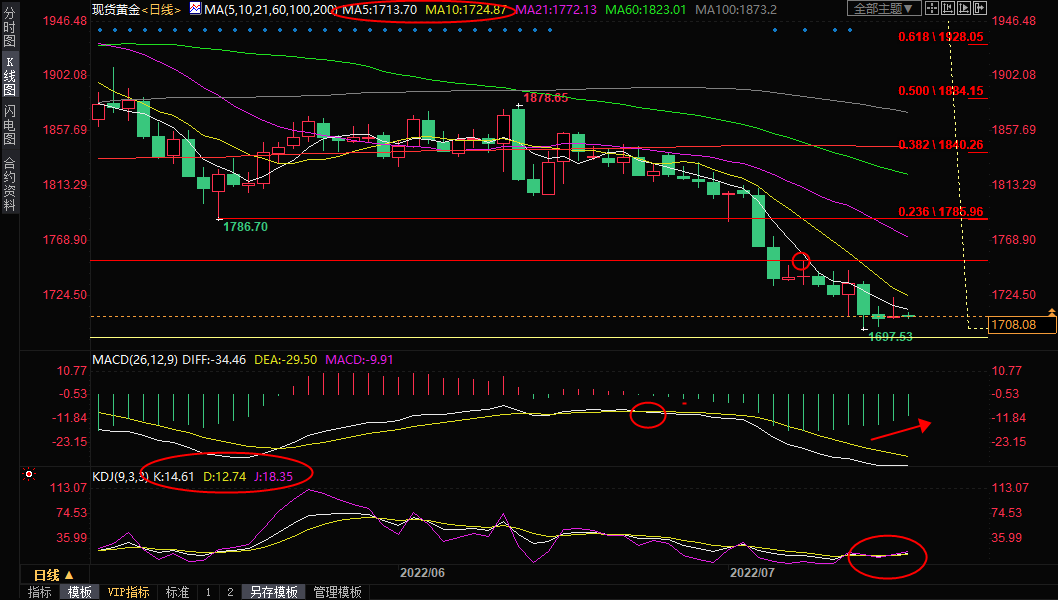Click the 另存模板 button
The image size is (1058, 600).
click(274, 592)
